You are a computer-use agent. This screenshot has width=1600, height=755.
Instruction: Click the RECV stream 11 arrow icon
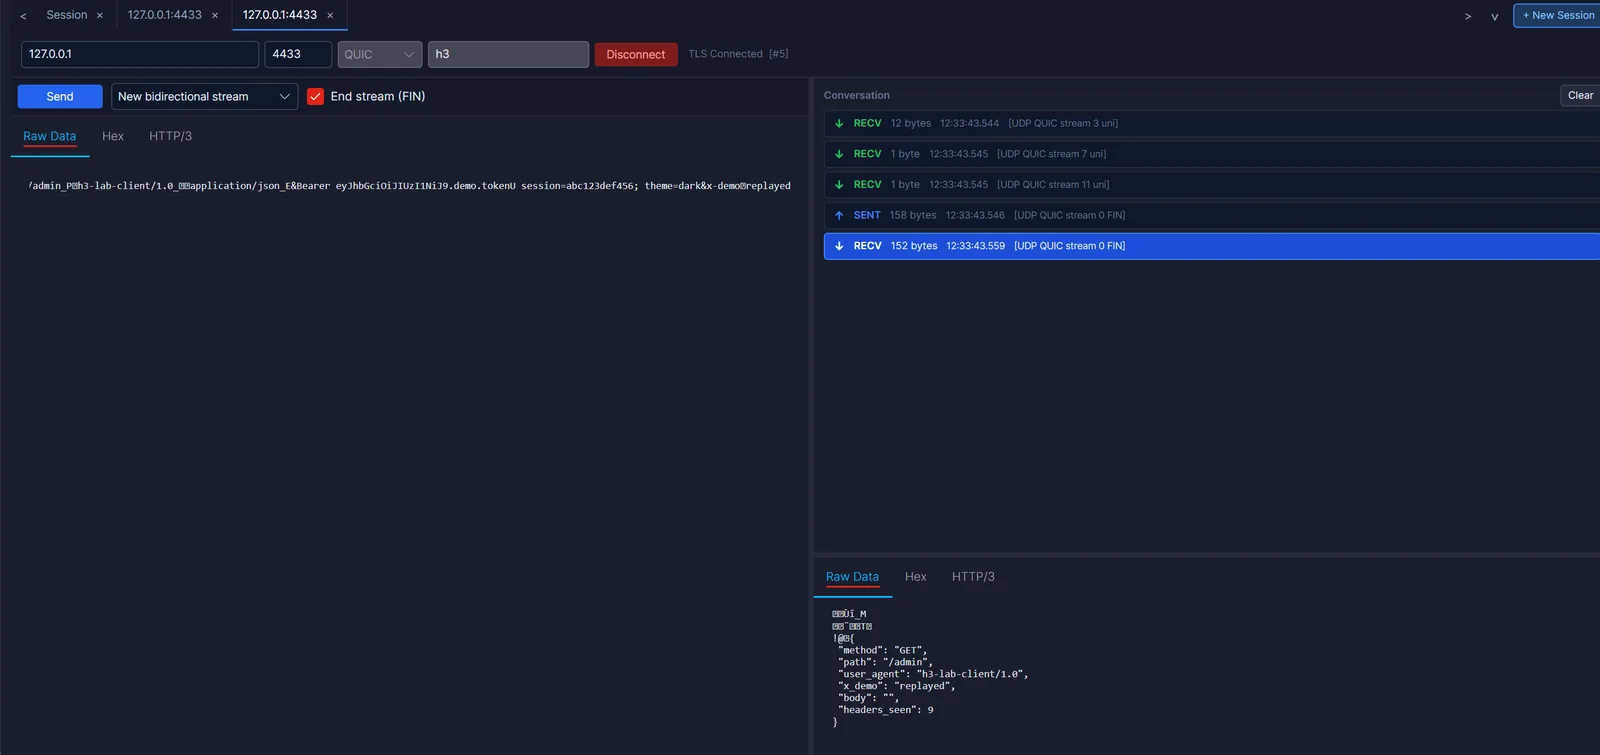pos(839,185)
